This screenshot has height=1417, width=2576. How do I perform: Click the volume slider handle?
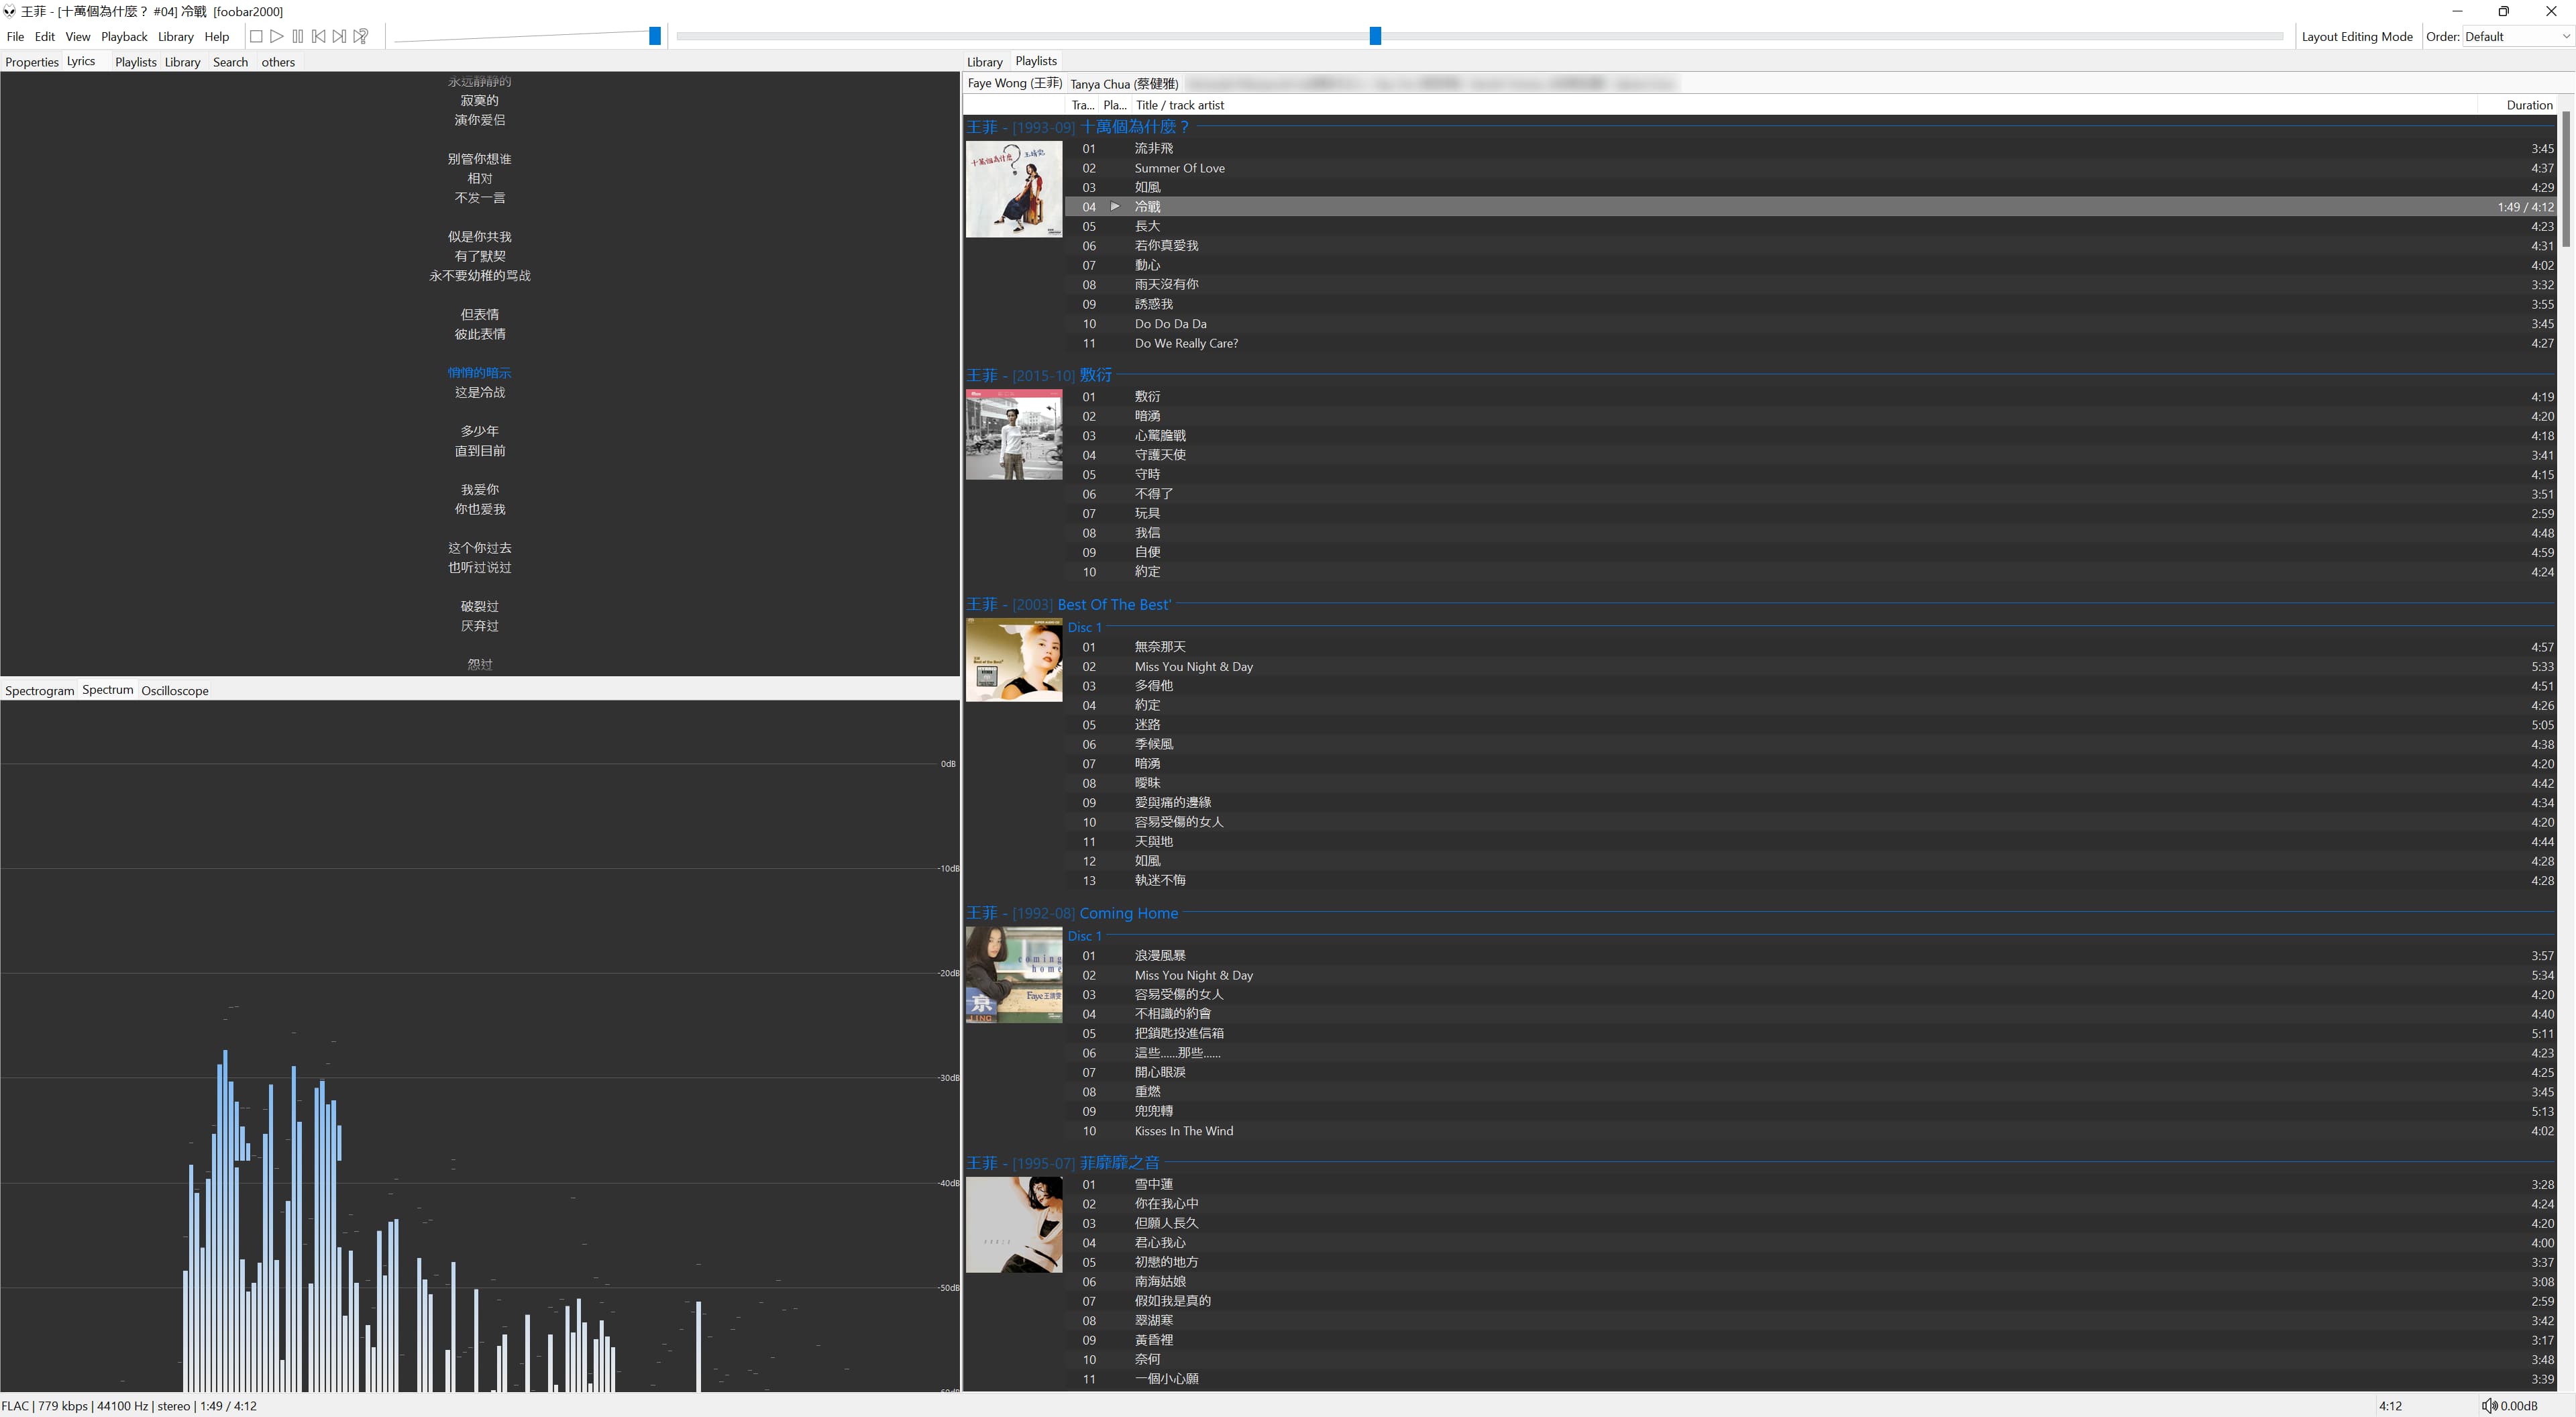655,36
